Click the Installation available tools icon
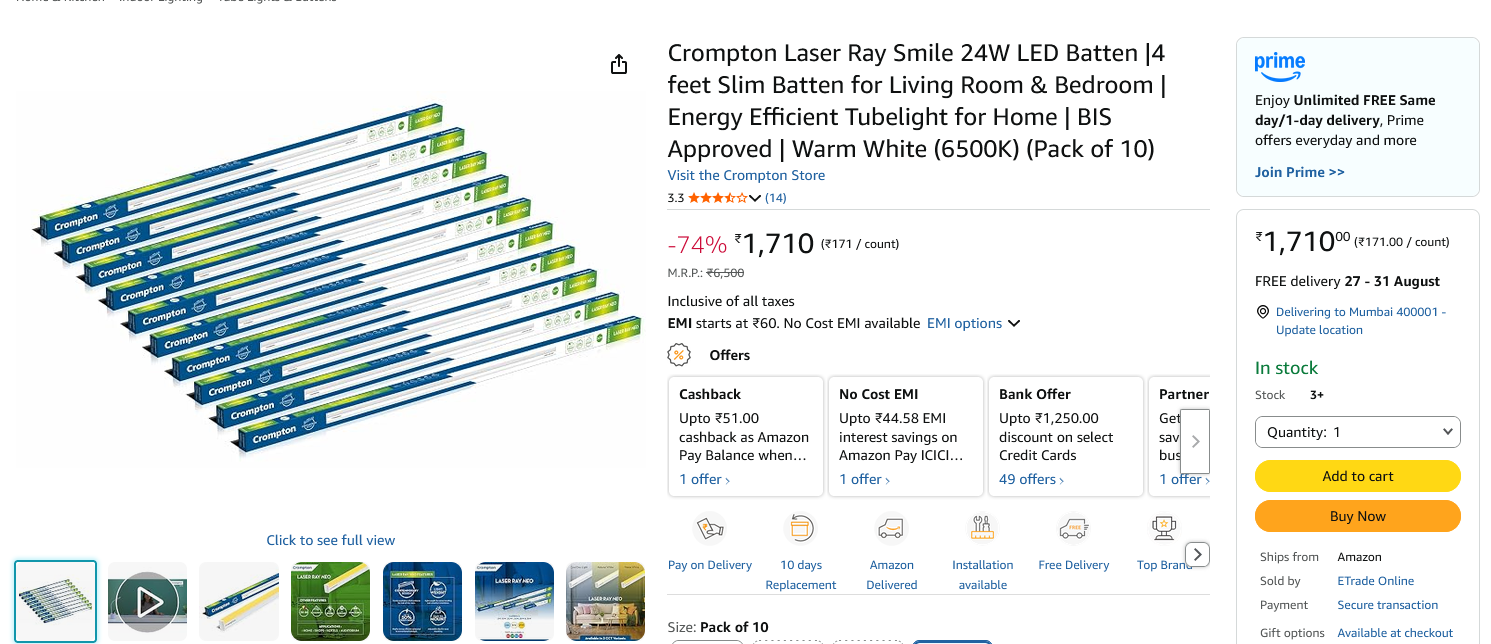Image resolution: width=1491 pixels, height=644 pixels. tap(982, 528)
